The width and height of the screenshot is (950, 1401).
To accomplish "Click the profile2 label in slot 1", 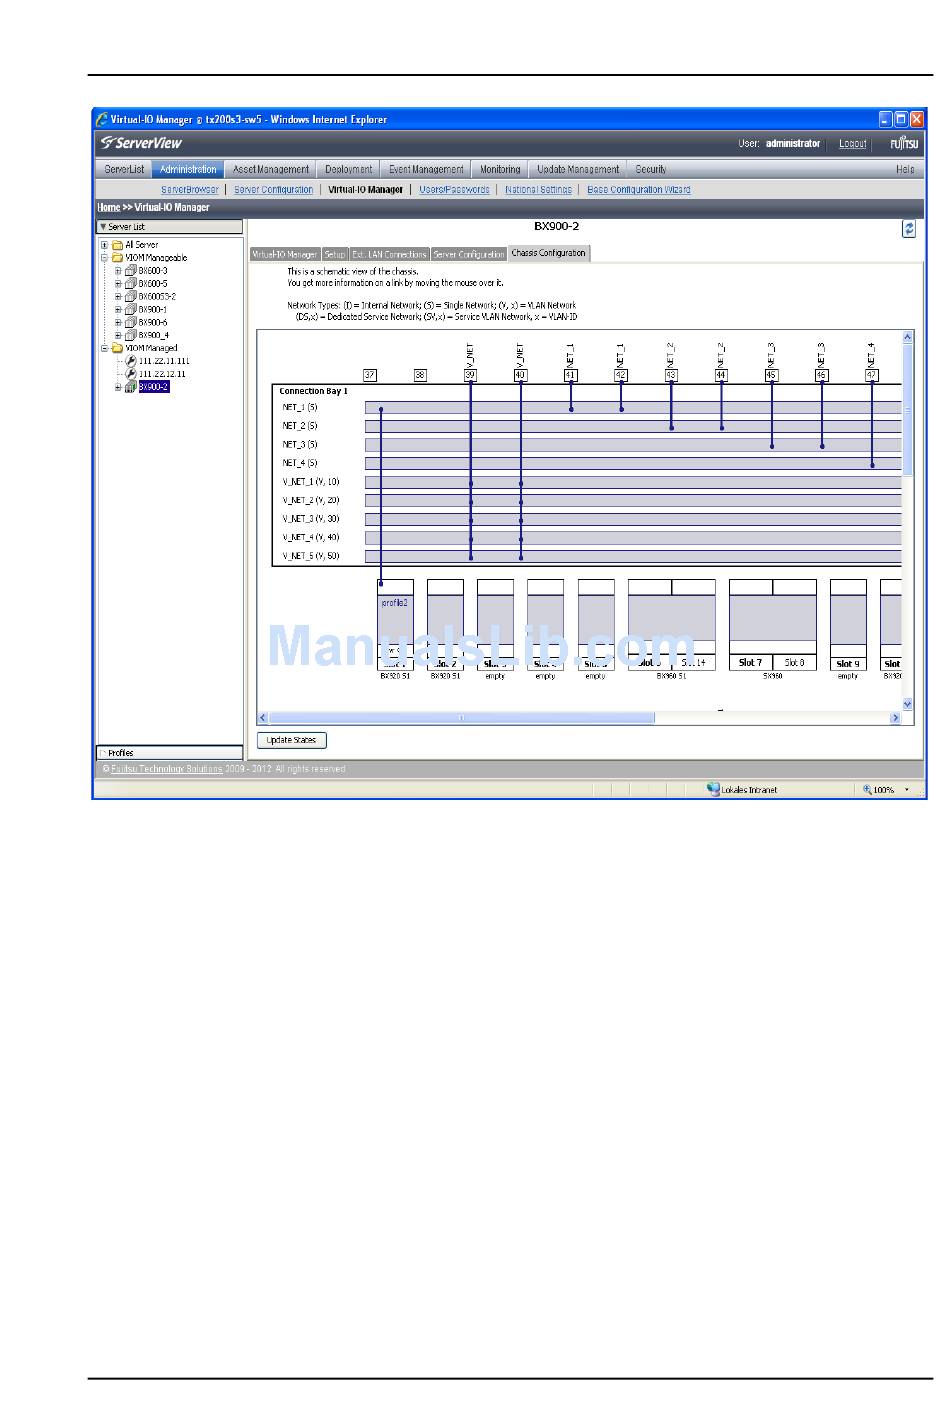I will tap(395, 603).
